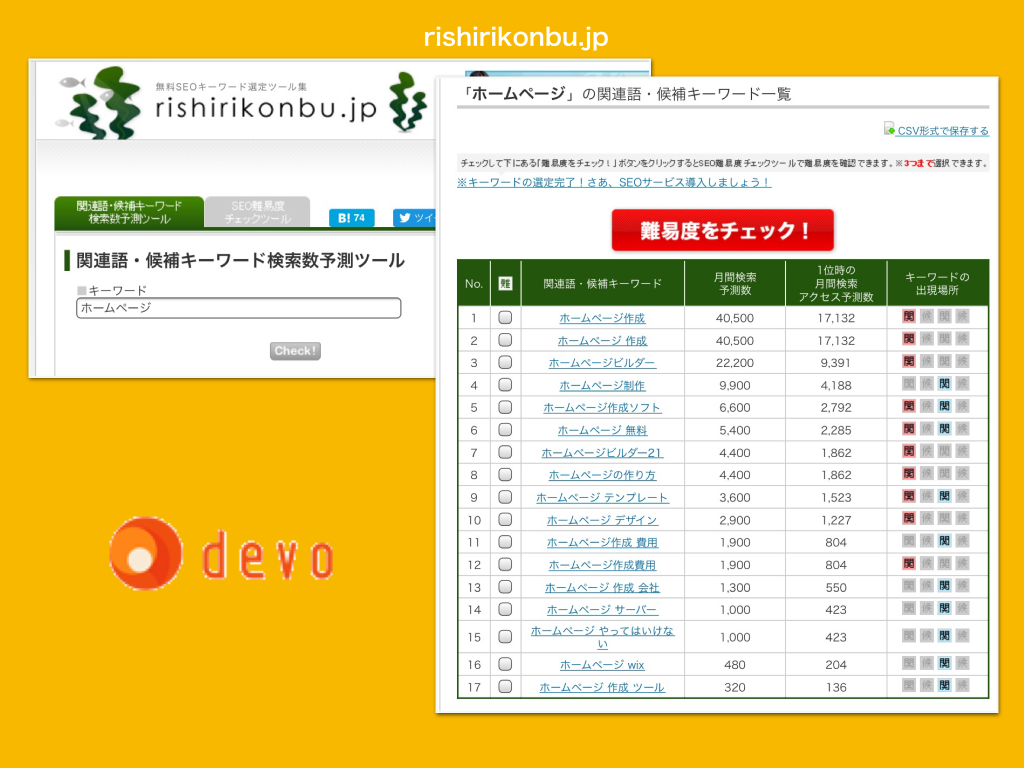
Task: Click the Hatena bookmark B! 74 button
Action: click(351, 217)
